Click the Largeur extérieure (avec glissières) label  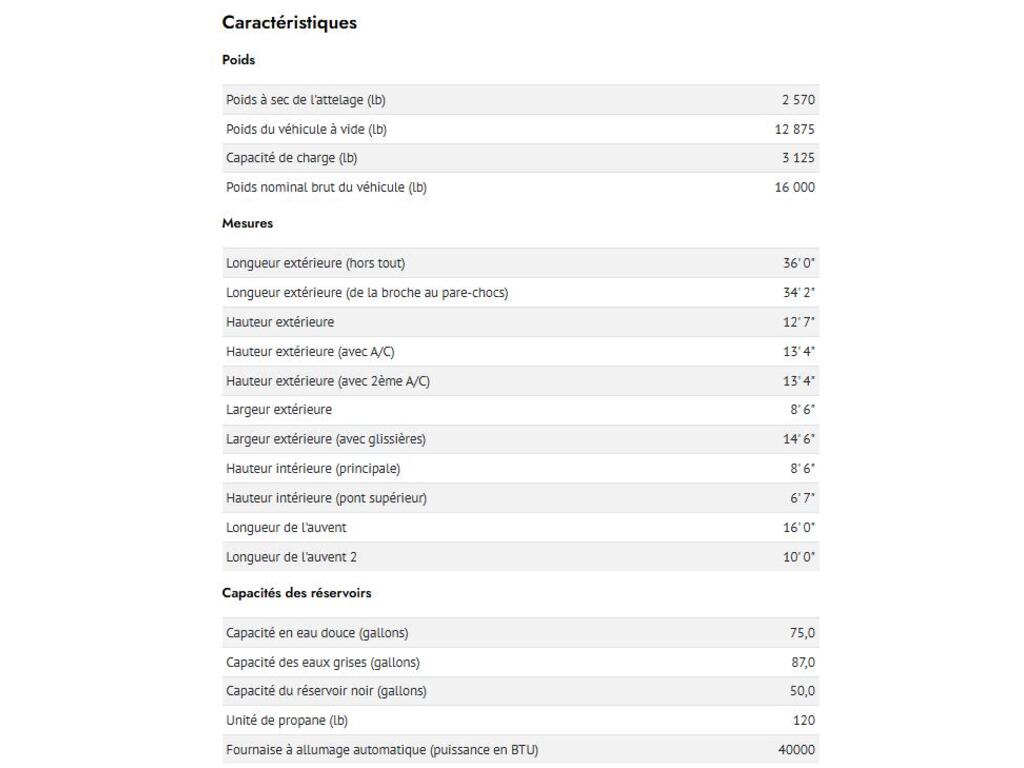point(326,439)
